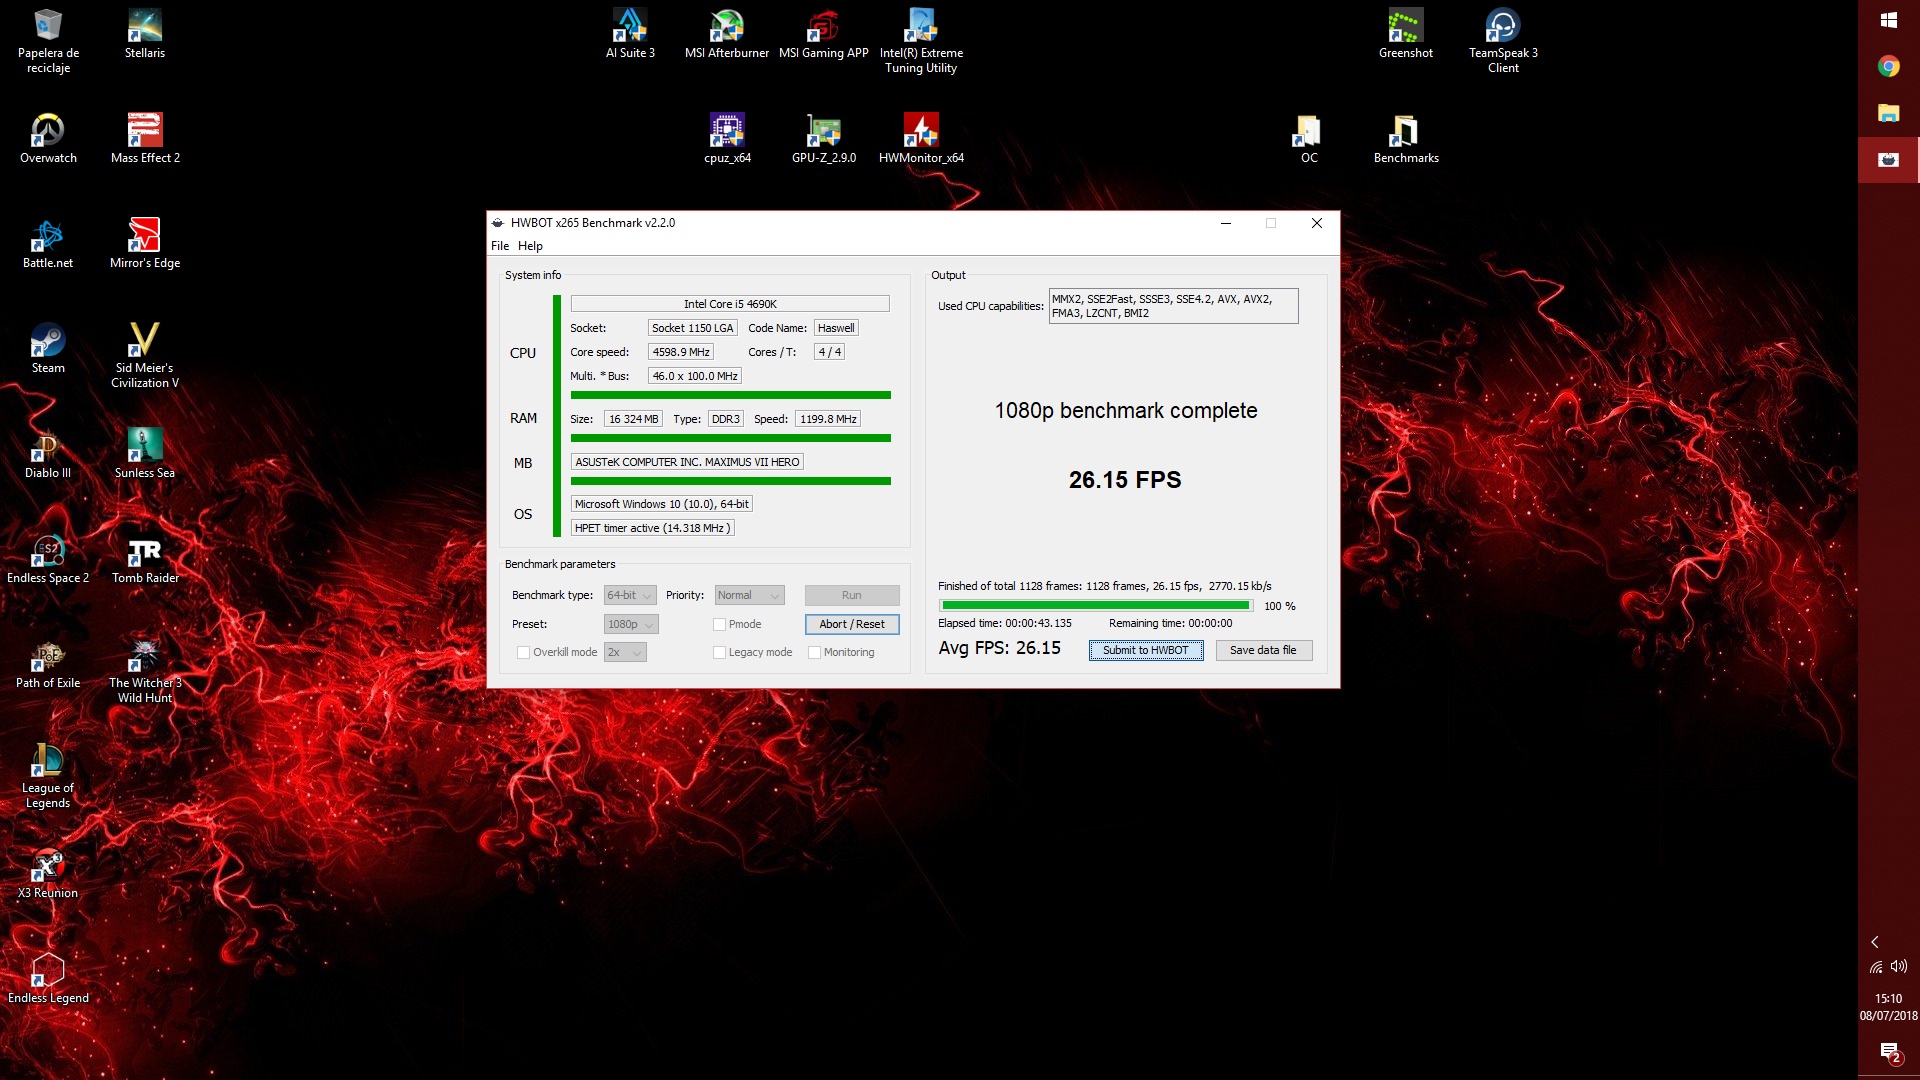Select the League of Legends icon
The height and width of the screenshot is (1080, 1920).
[48, 776]
